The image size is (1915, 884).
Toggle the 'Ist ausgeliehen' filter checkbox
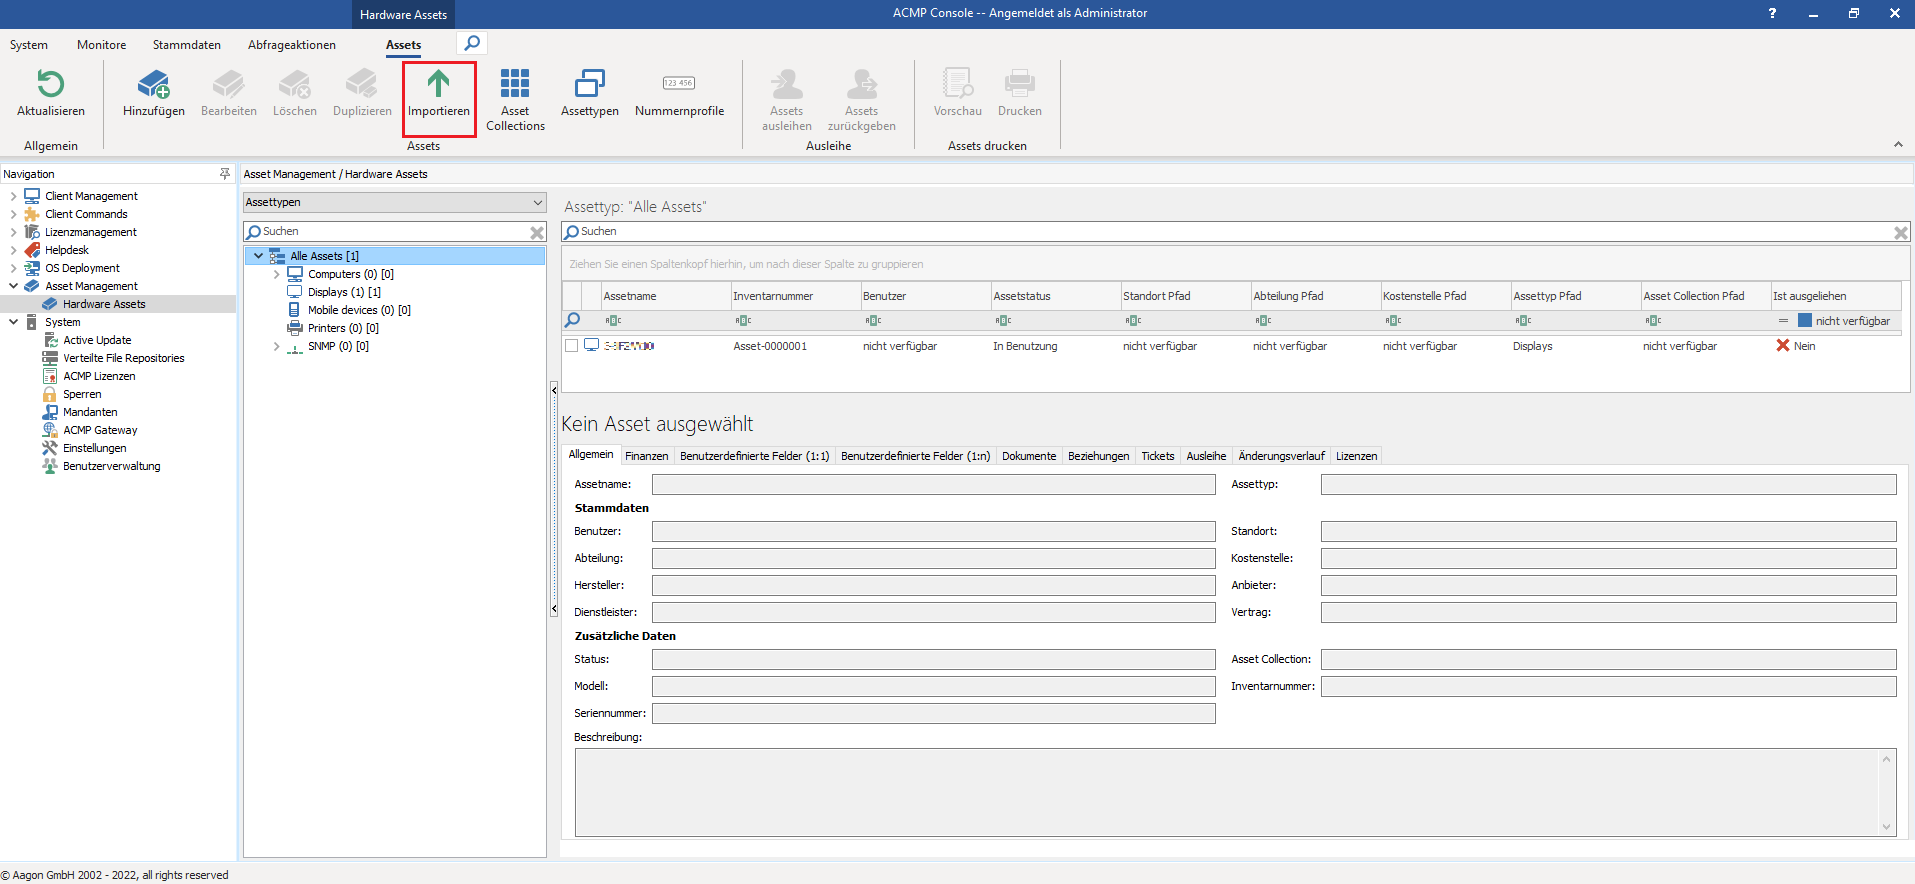pos(1805,321)
